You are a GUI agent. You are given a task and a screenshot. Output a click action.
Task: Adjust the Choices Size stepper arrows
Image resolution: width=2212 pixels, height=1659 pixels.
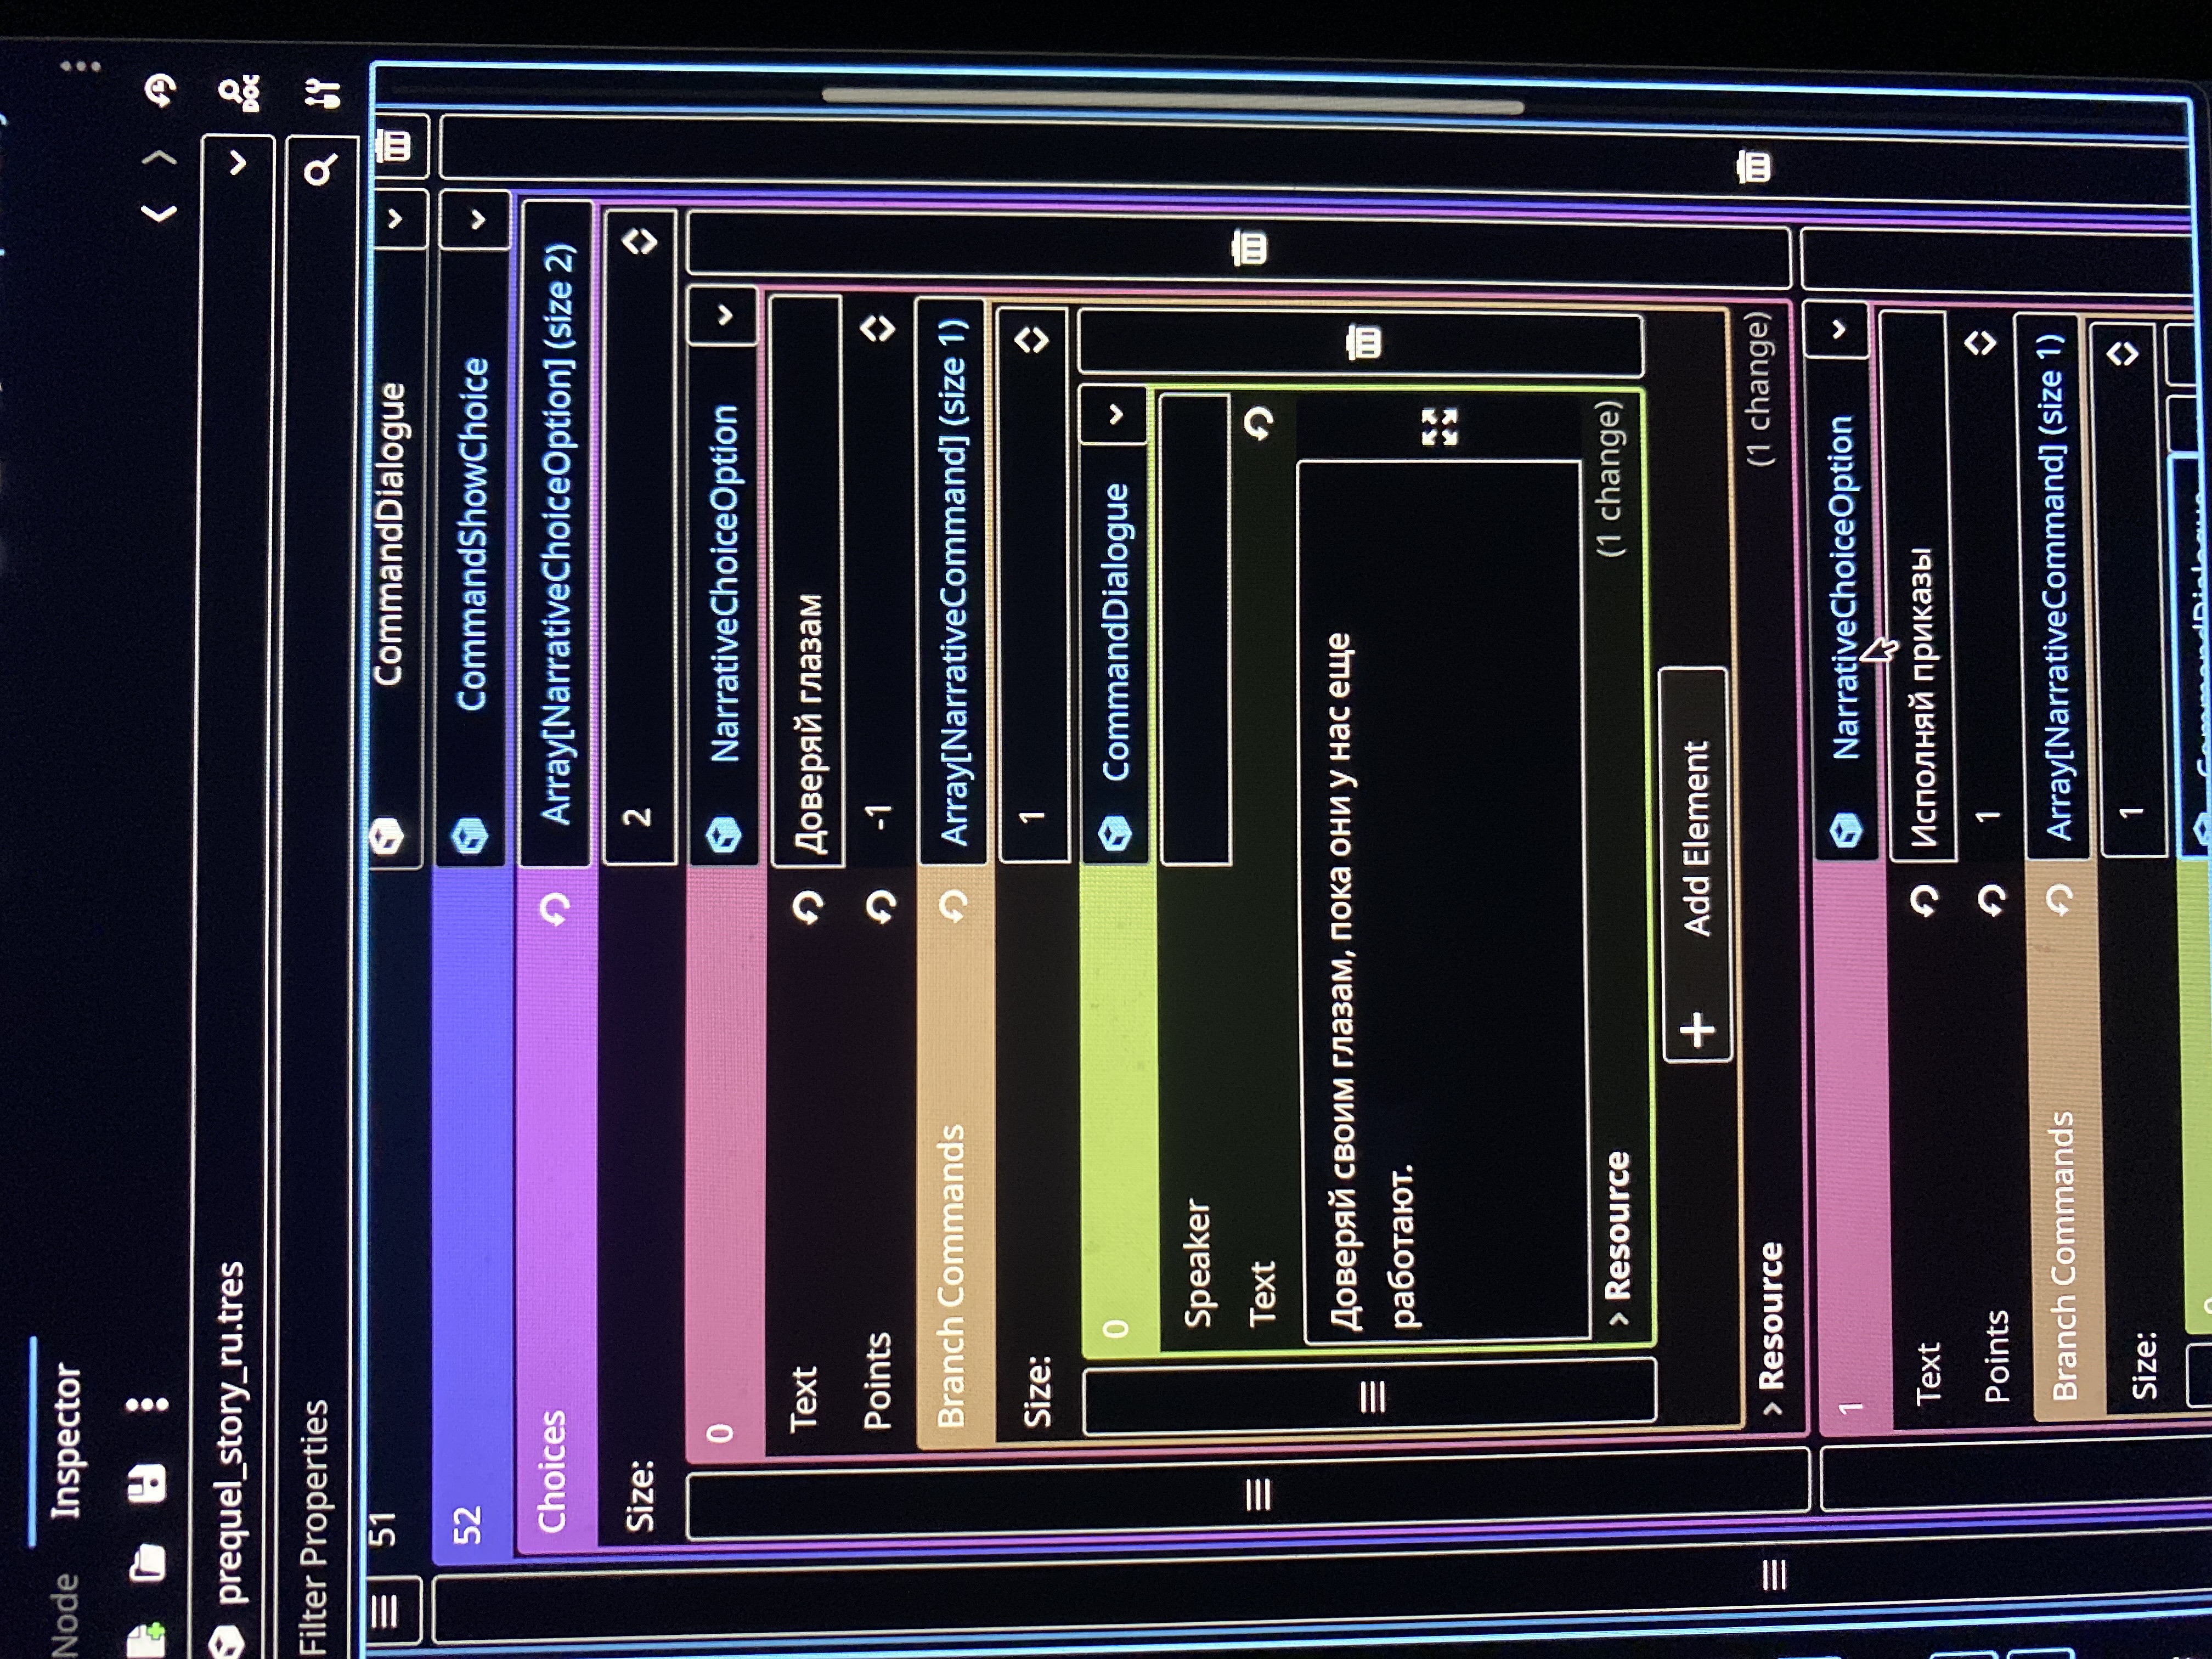pyautogui.click(x=640, y=241)
